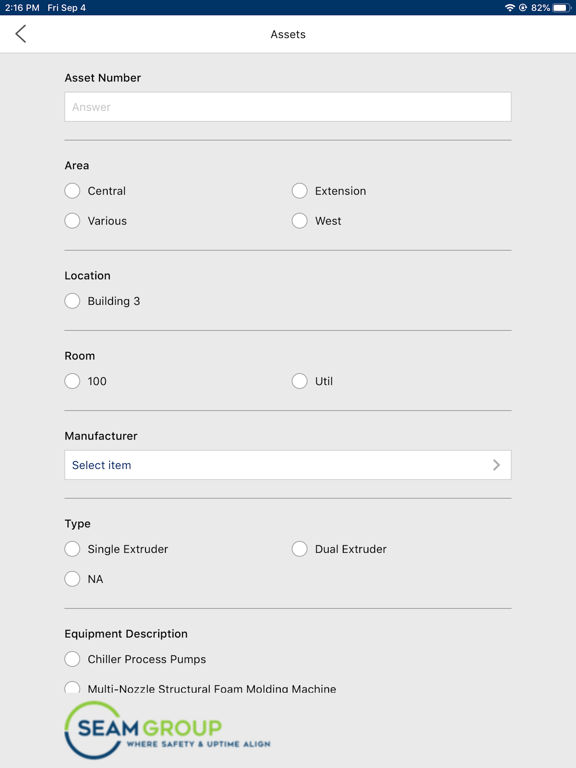Tap the back arrow icon
Image resolution: width=576 pixels, height=768 pixels.
pos(21,34)
